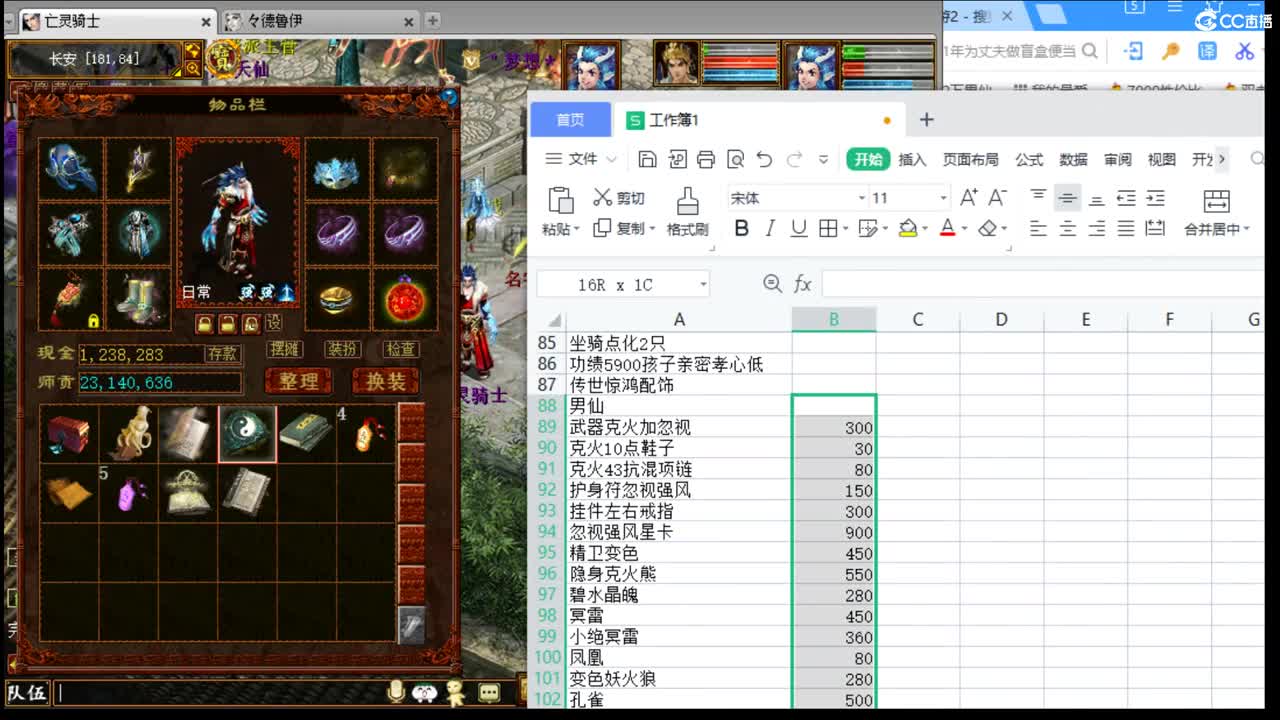Expand the quick access toolbar customize arrow
Image resolution: width=1280 pixels, height=720 pixels.
(823, 159)
